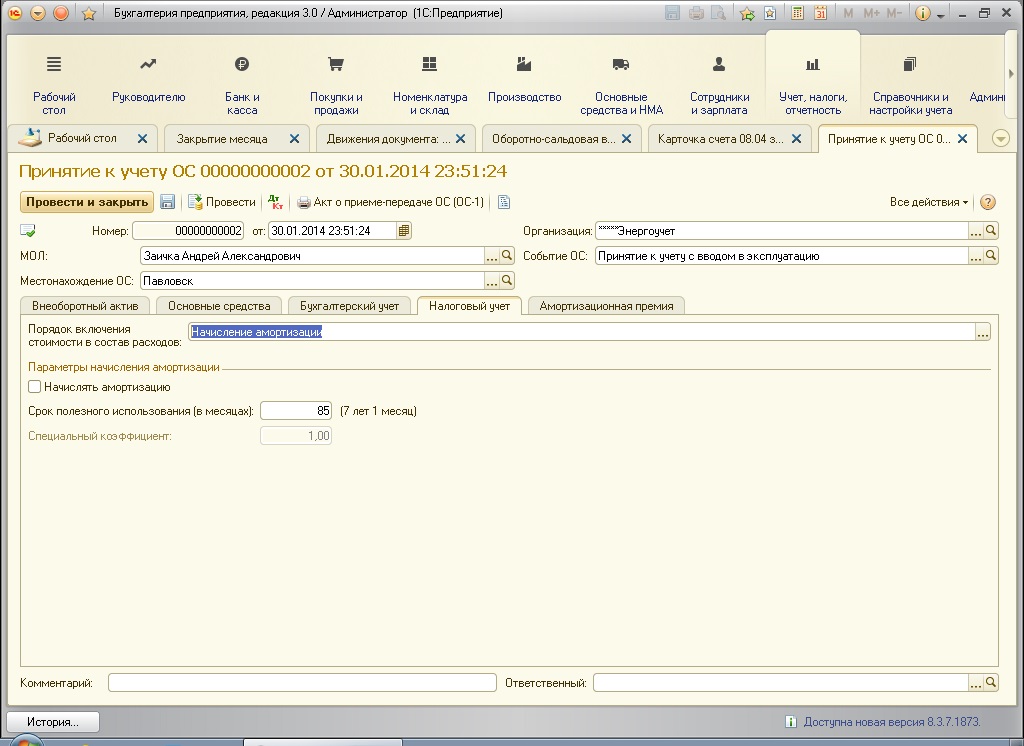
Task: Open calendar picker next to date field
Action: (x=404, y=231)
